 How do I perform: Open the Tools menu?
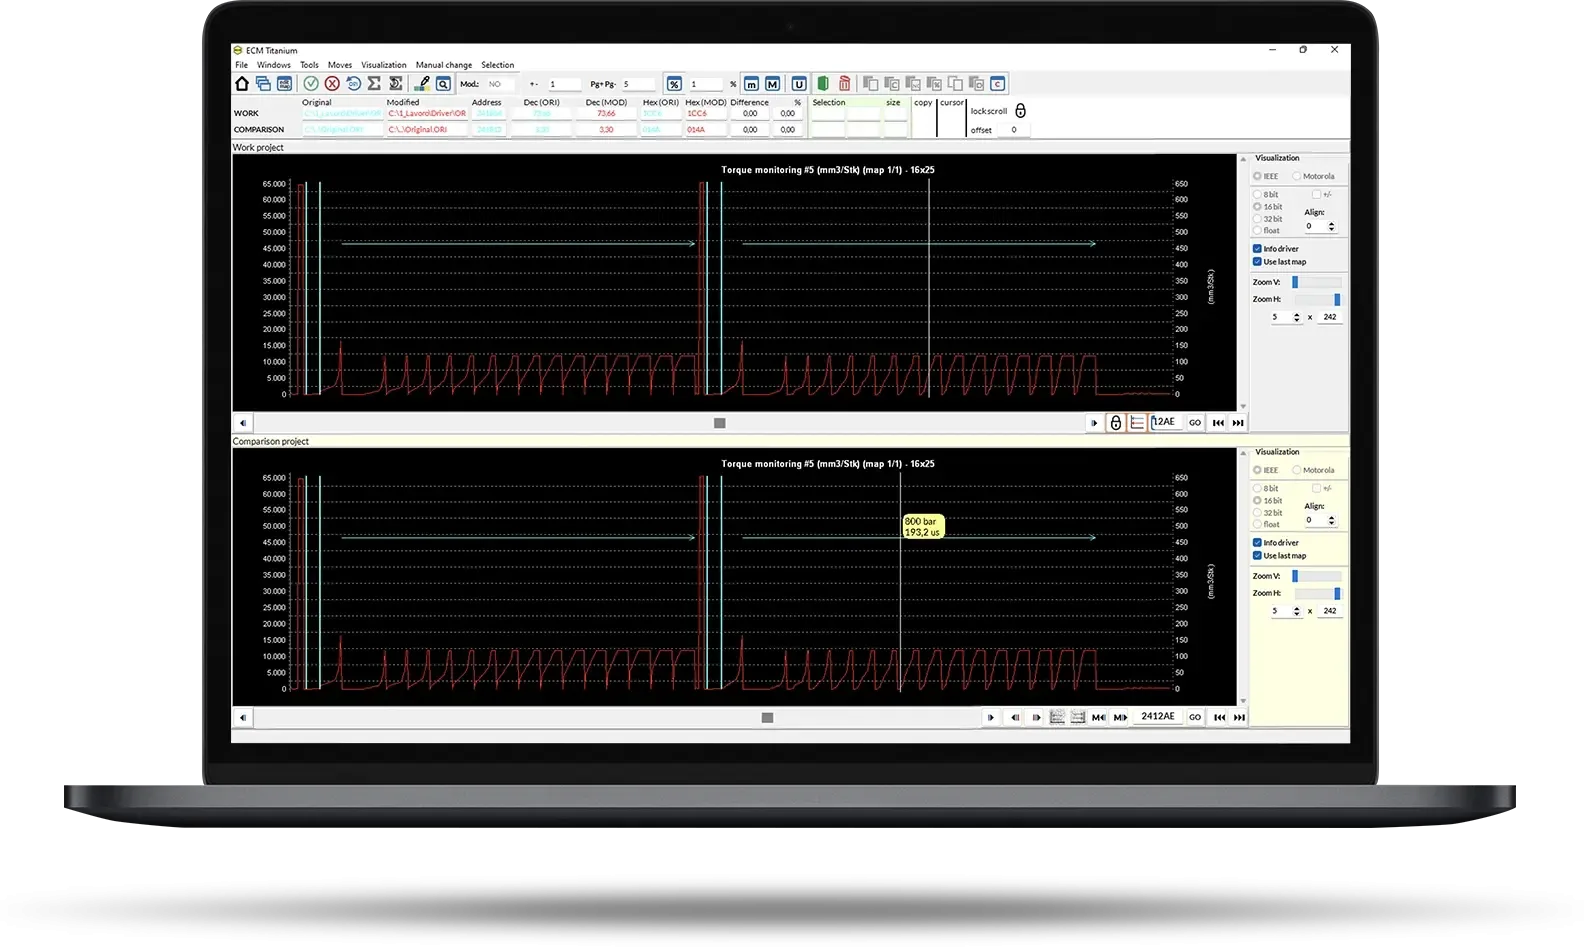pyautogui.click(x=309, y=65)
